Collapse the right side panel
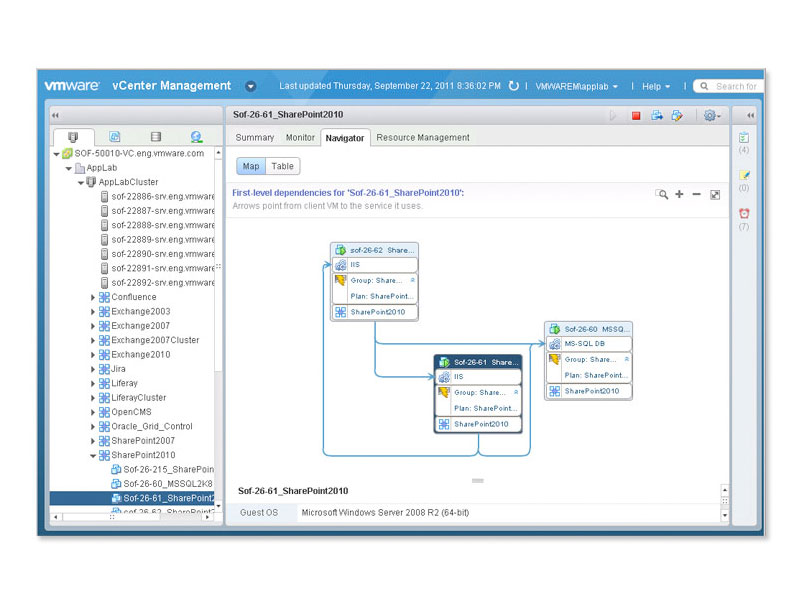Screen dimensions: 800x600 [x=751, y=115]
